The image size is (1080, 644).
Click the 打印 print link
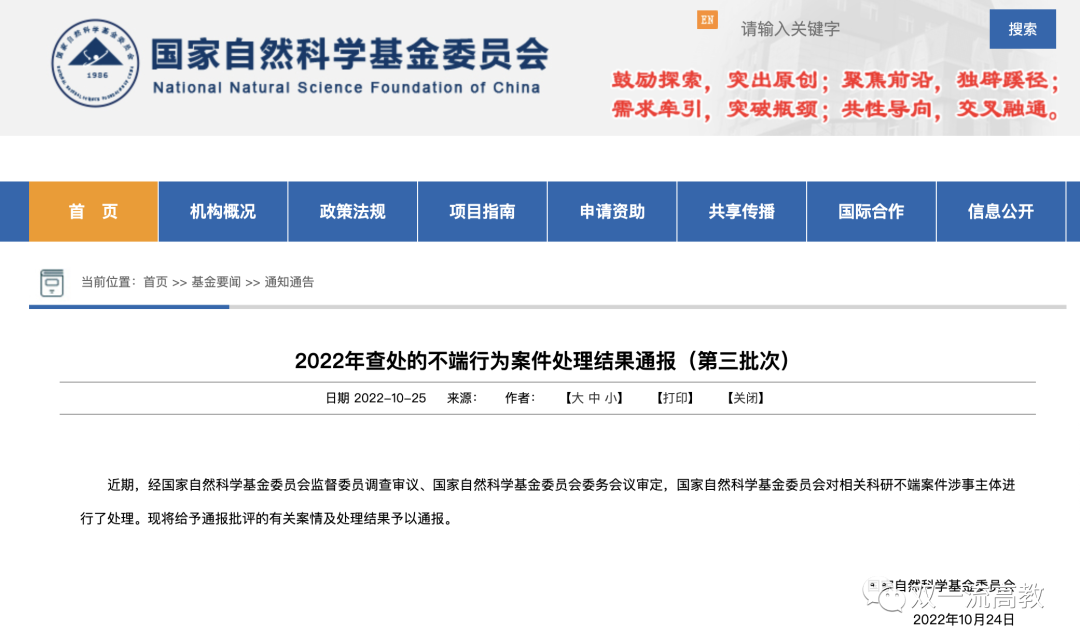coord(675,398)
